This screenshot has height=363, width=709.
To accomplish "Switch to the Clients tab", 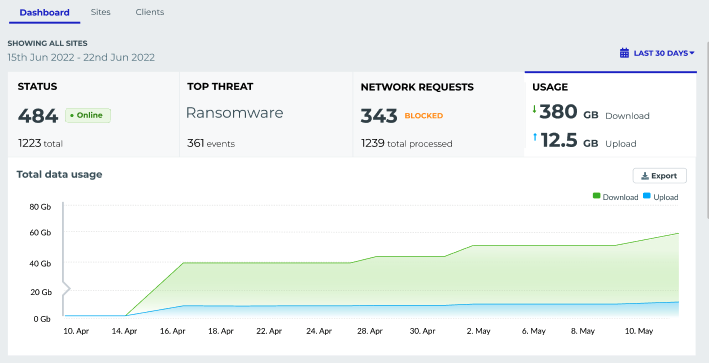I will coord(150,12).
